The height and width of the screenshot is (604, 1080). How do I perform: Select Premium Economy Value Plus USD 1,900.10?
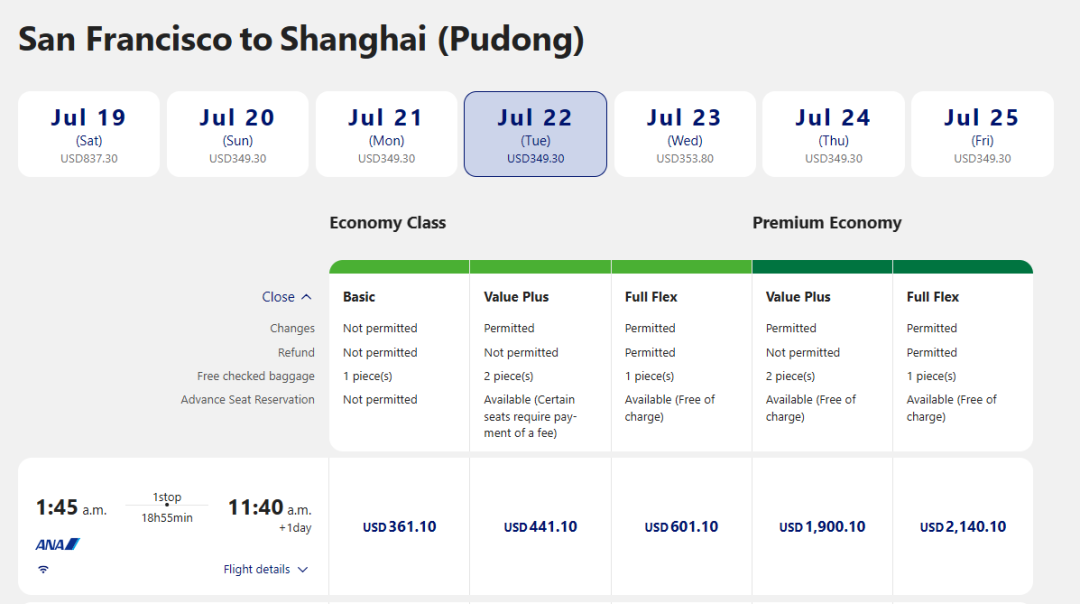pyautogui.click(x=822, y=527)
